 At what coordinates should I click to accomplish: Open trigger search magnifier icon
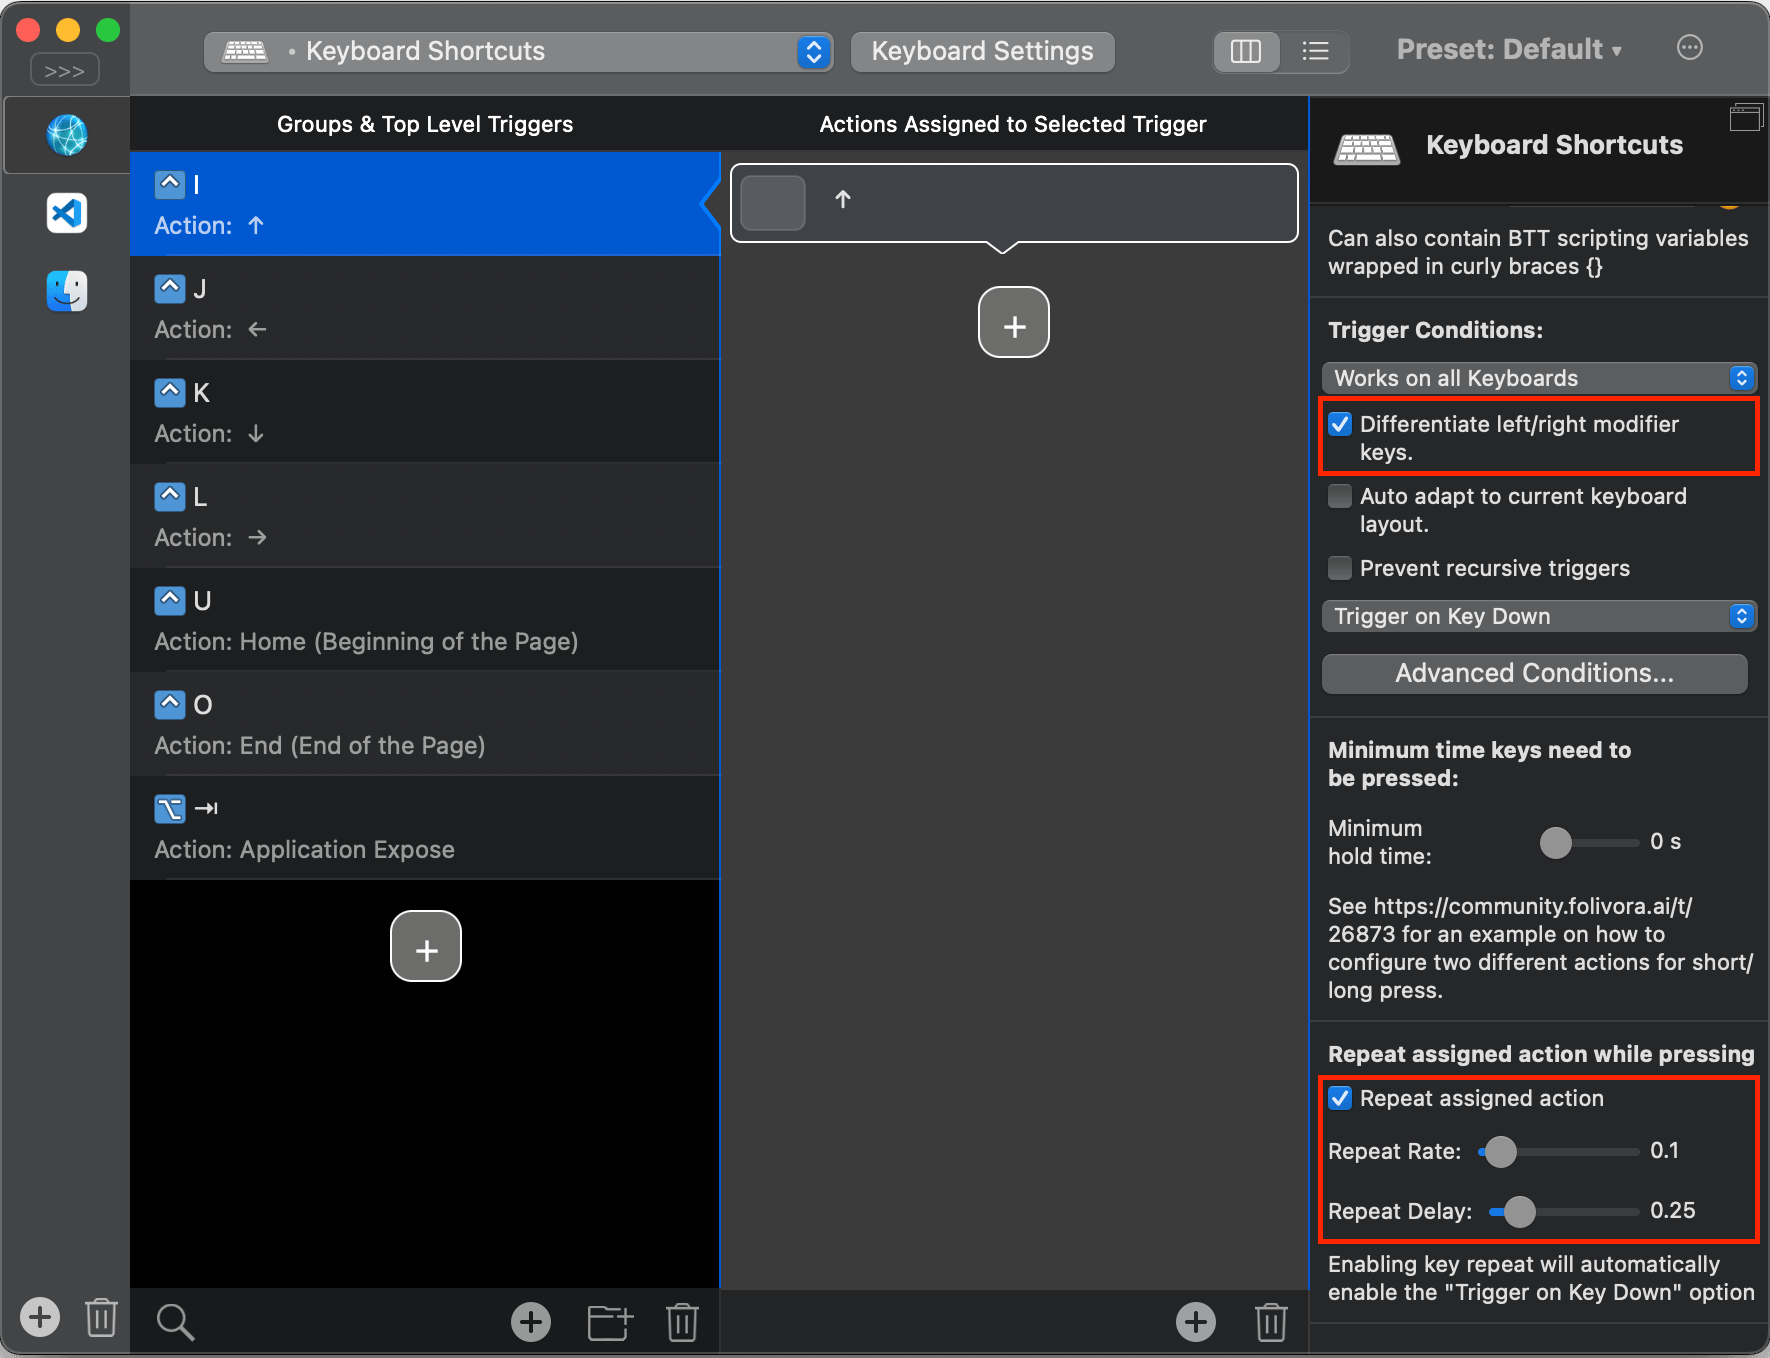[175, 1321]
